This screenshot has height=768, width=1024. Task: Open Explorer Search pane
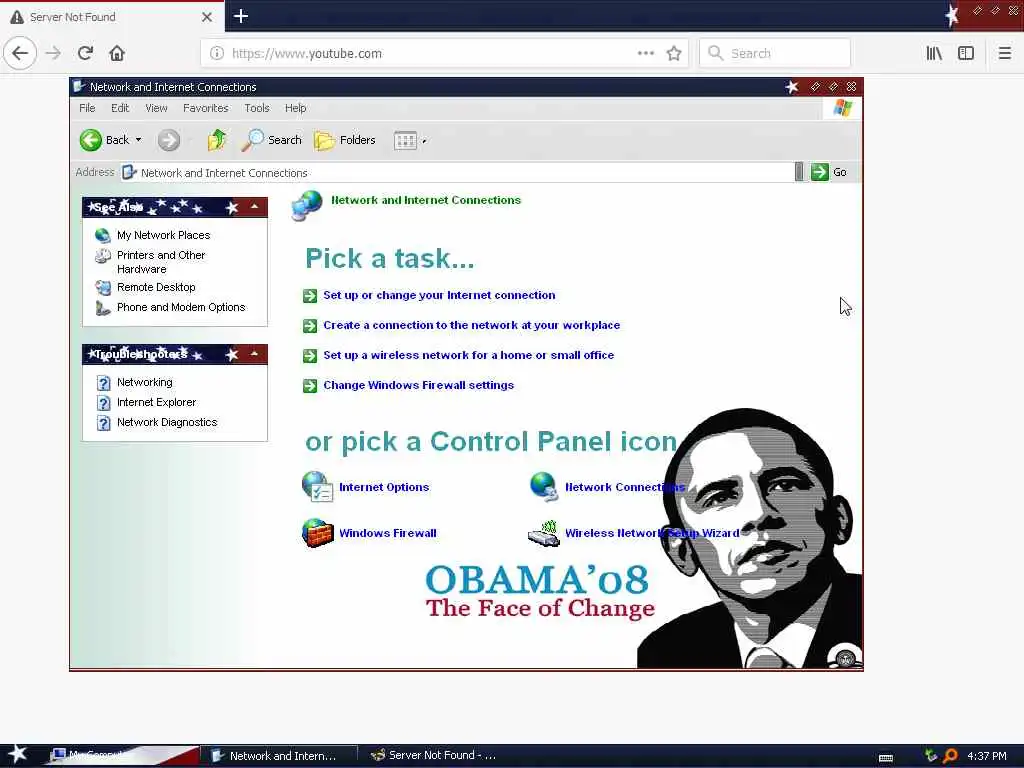pyautogui.click(x=272, y=140)
